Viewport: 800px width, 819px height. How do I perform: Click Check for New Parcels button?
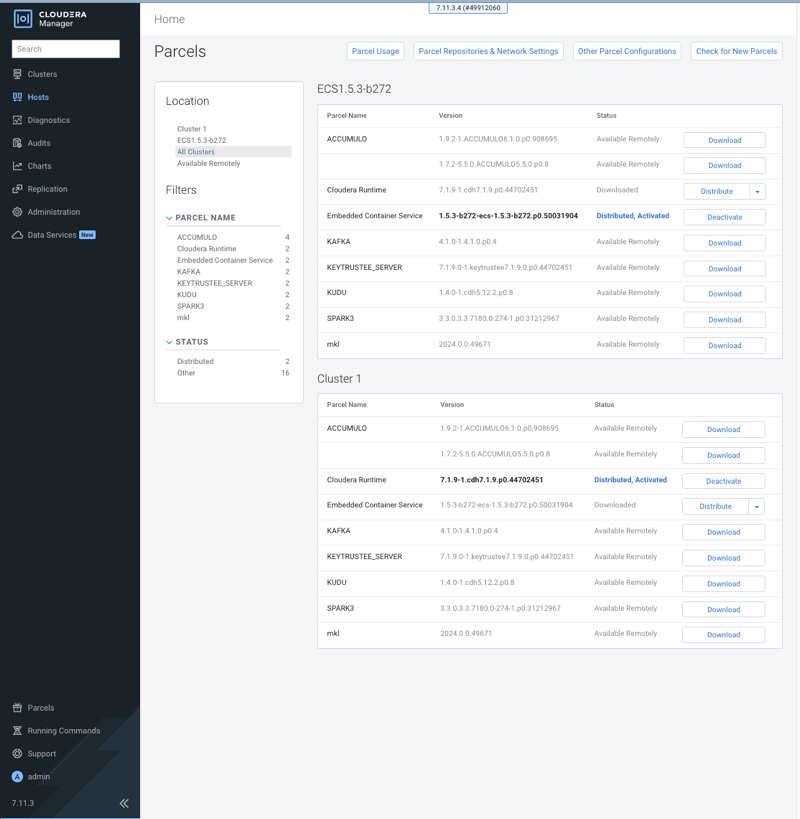(x=736, y=51)
